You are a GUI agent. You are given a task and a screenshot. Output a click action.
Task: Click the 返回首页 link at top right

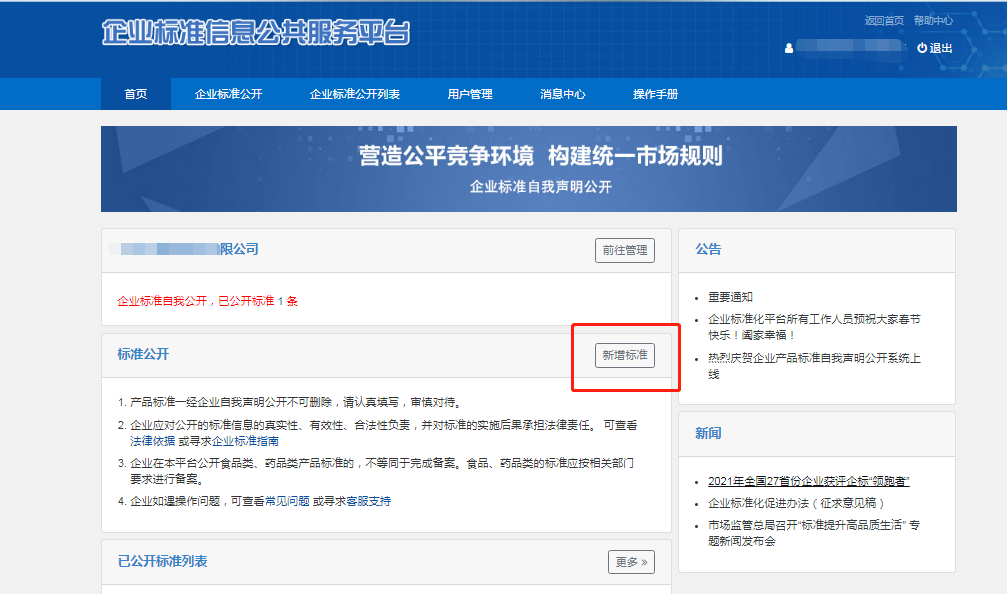point(884,20)
